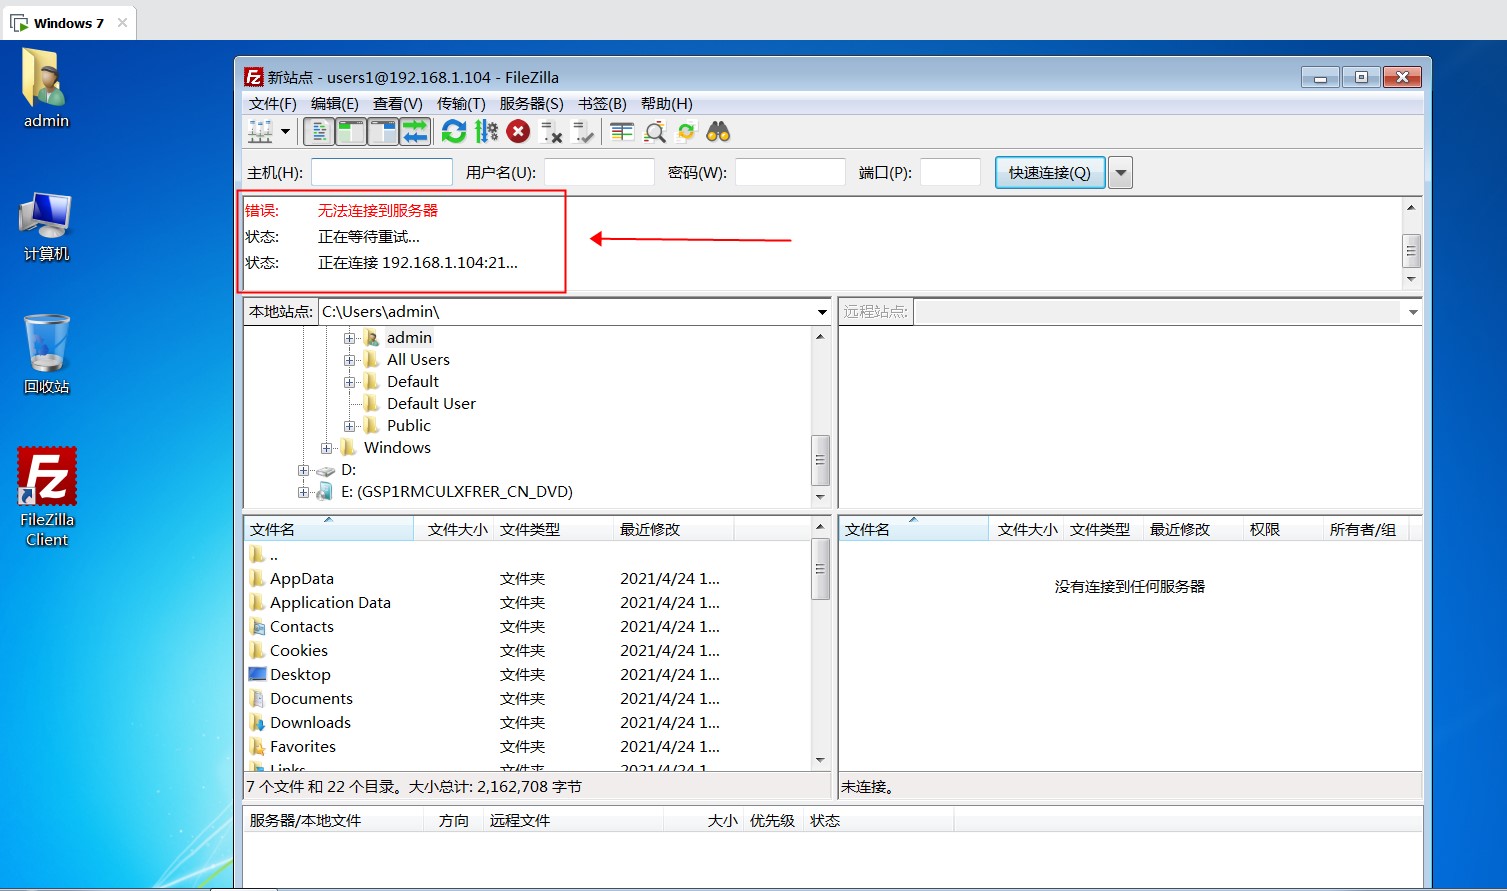
Task: Expand the Public folder in the tree
Action: tap(349, 425)
